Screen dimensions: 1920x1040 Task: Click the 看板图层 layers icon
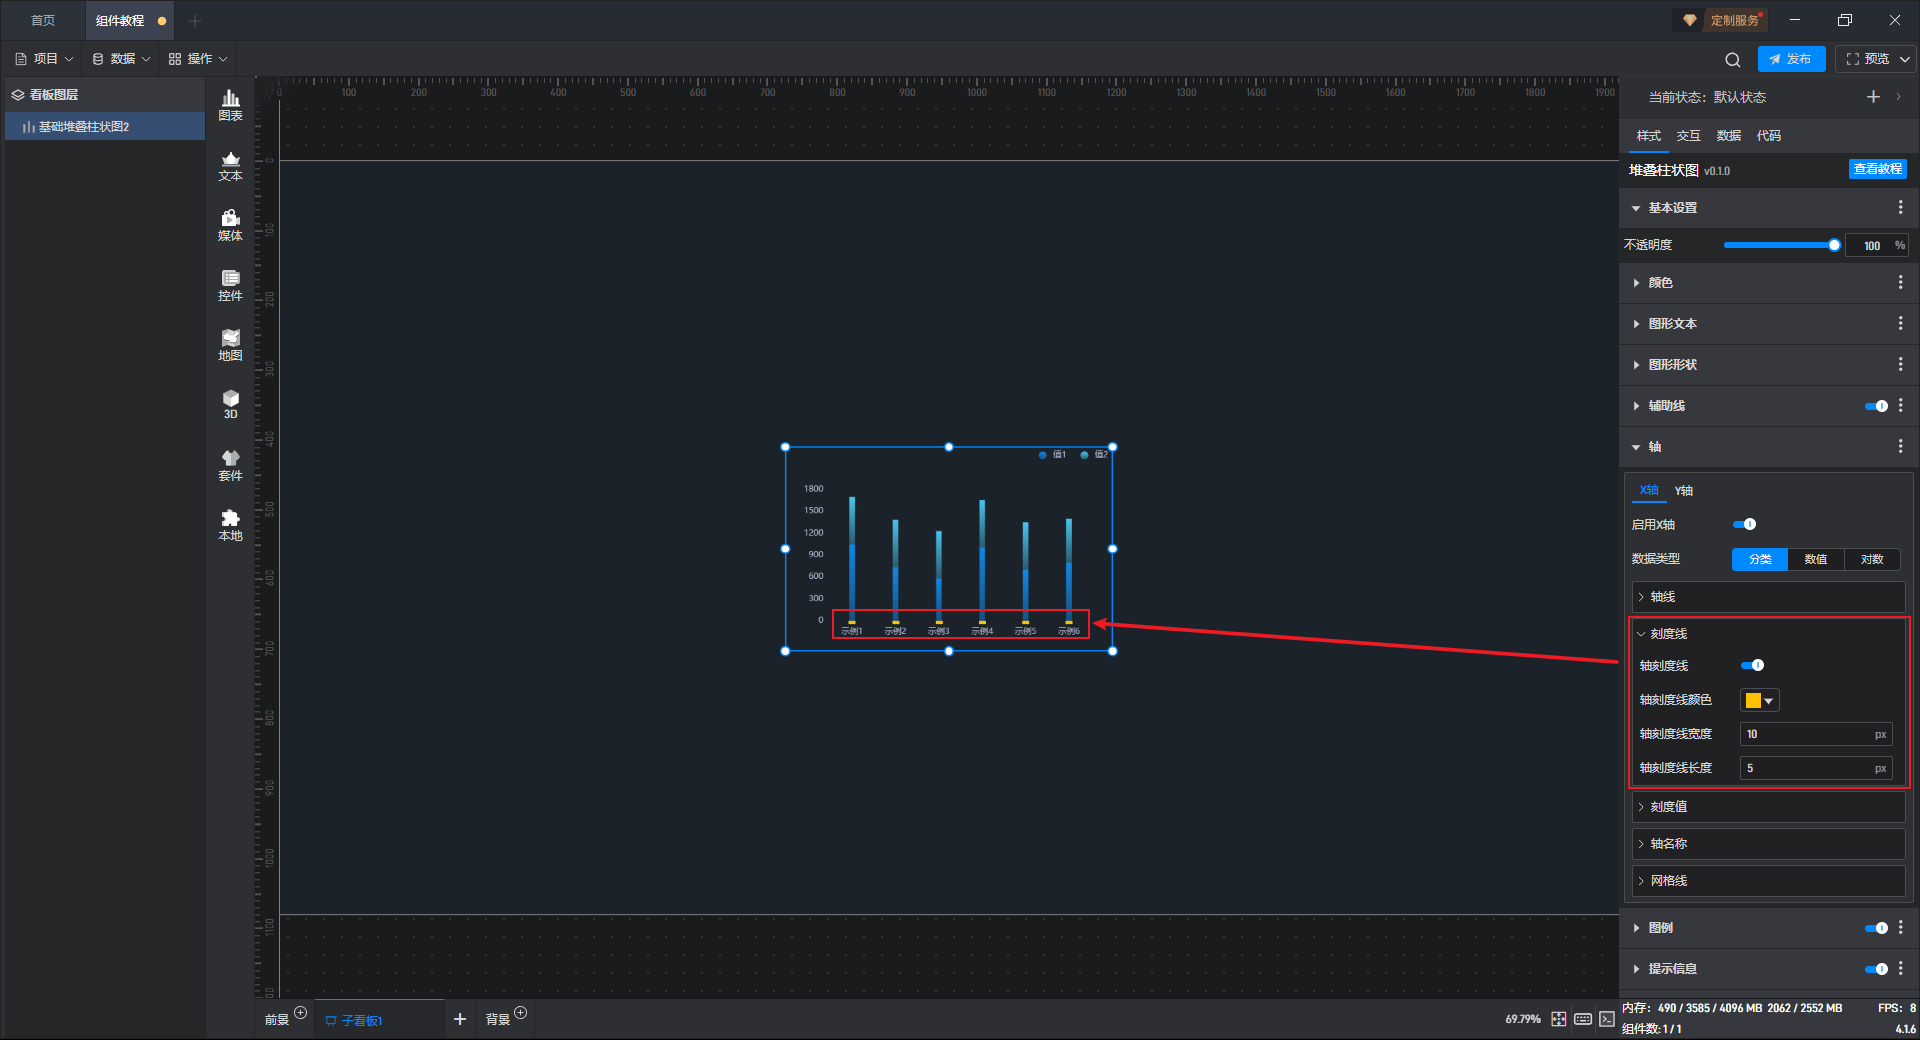(x=17, y=95)
